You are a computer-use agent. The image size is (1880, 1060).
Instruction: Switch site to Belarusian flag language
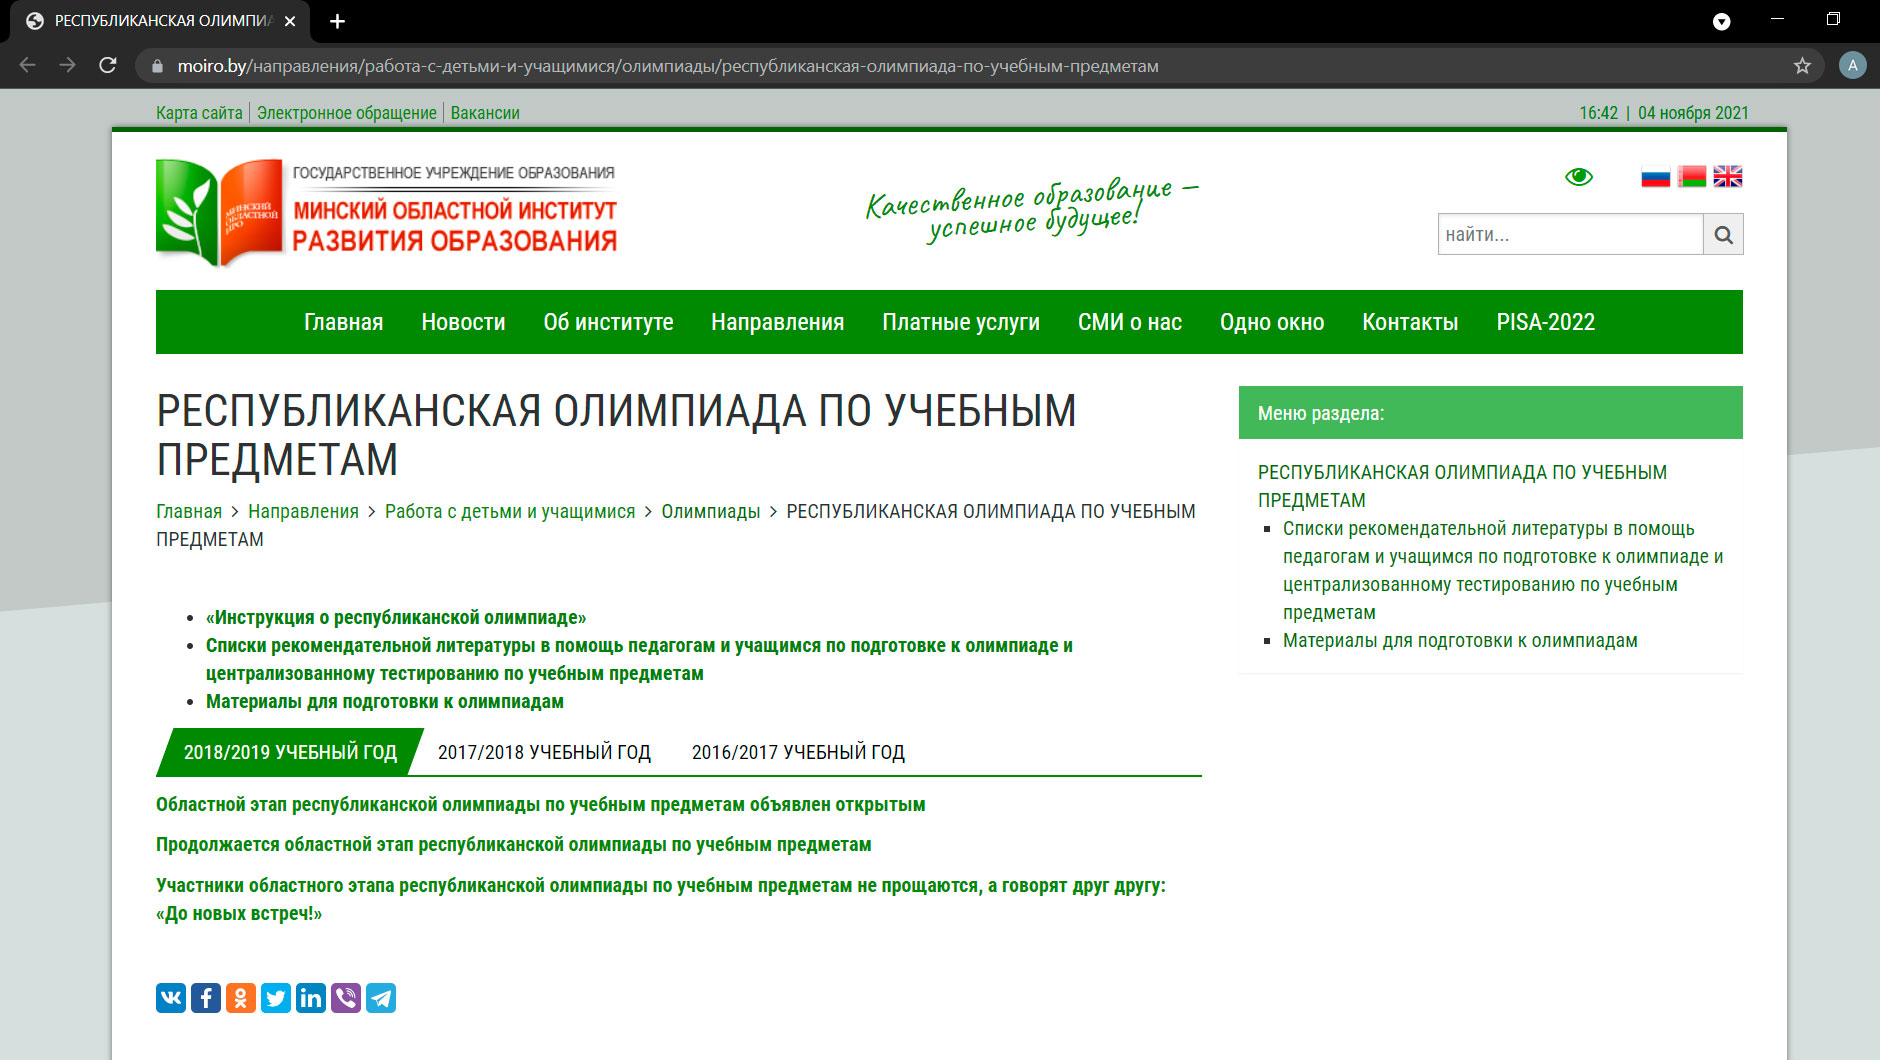click(1692, 177)
